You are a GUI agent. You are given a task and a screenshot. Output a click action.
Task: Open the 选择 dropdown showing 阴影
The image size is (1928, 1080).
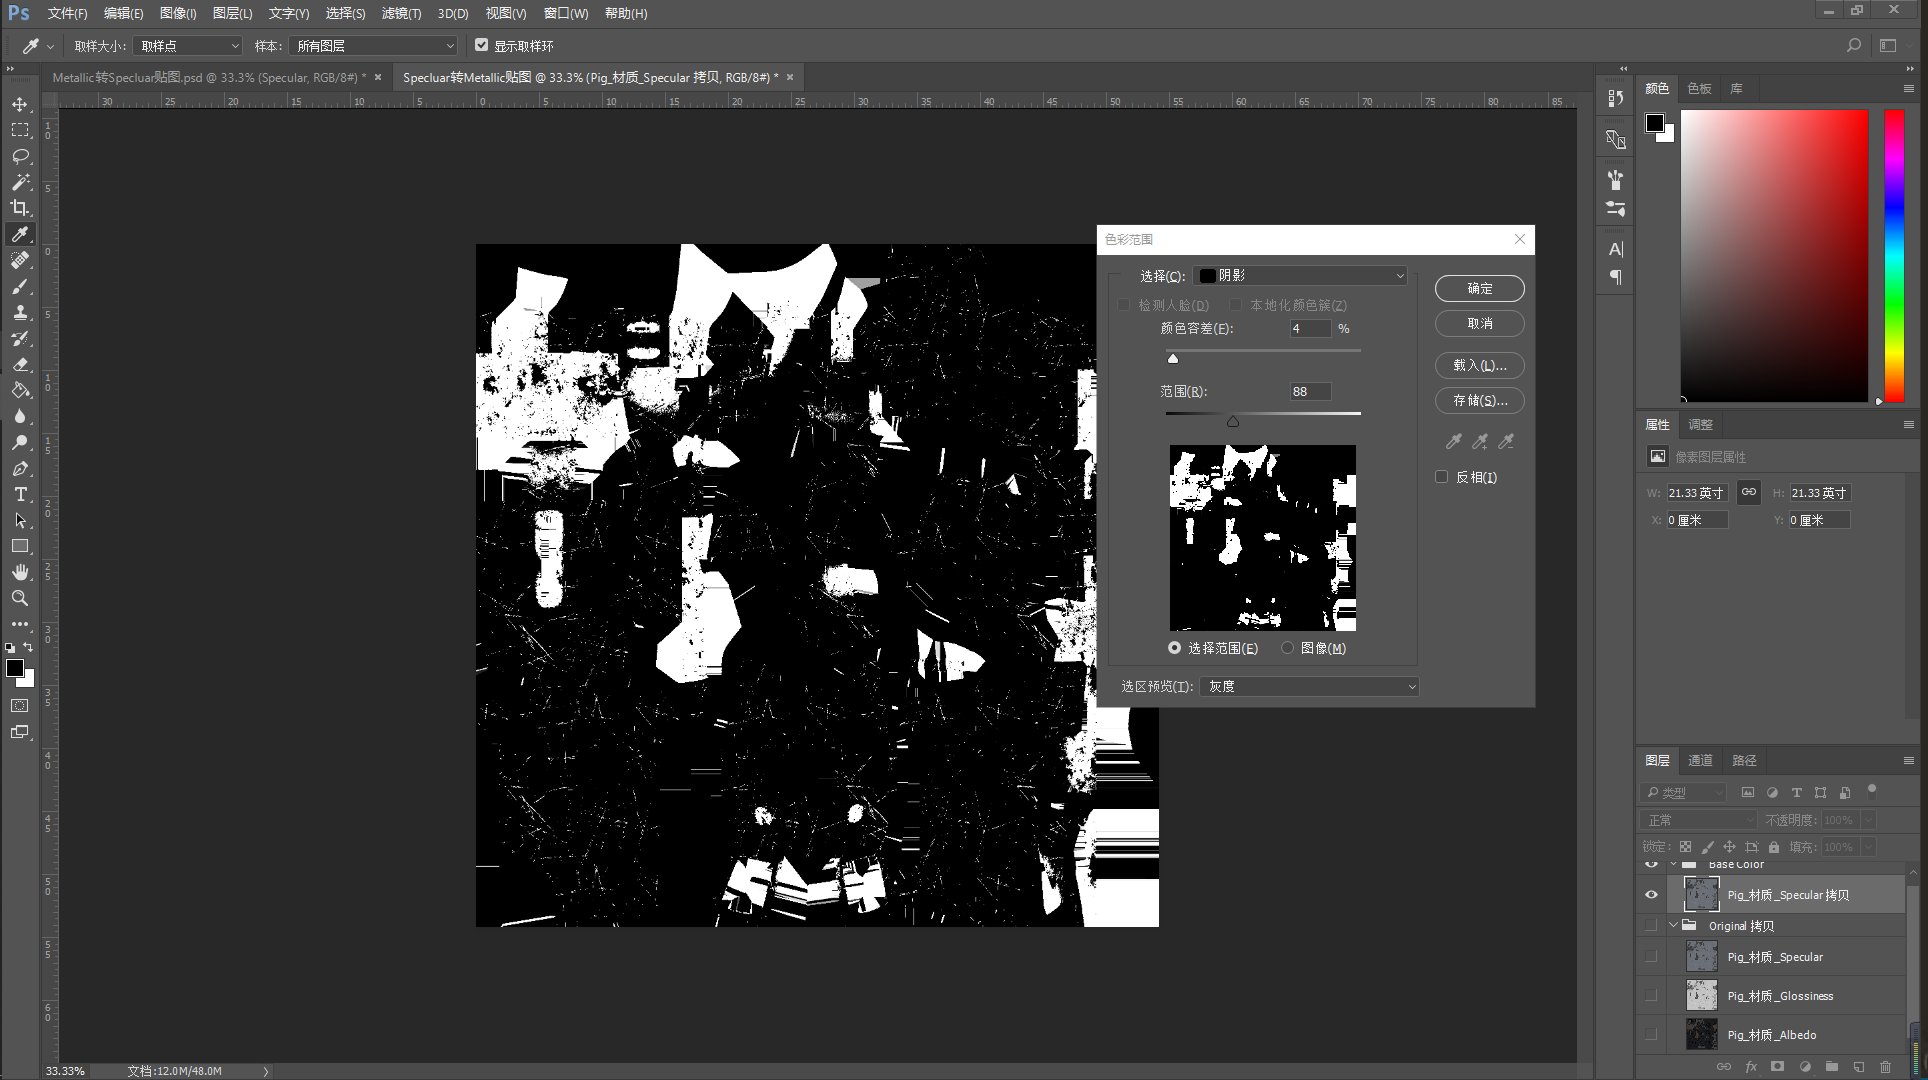pos(1302,276)
